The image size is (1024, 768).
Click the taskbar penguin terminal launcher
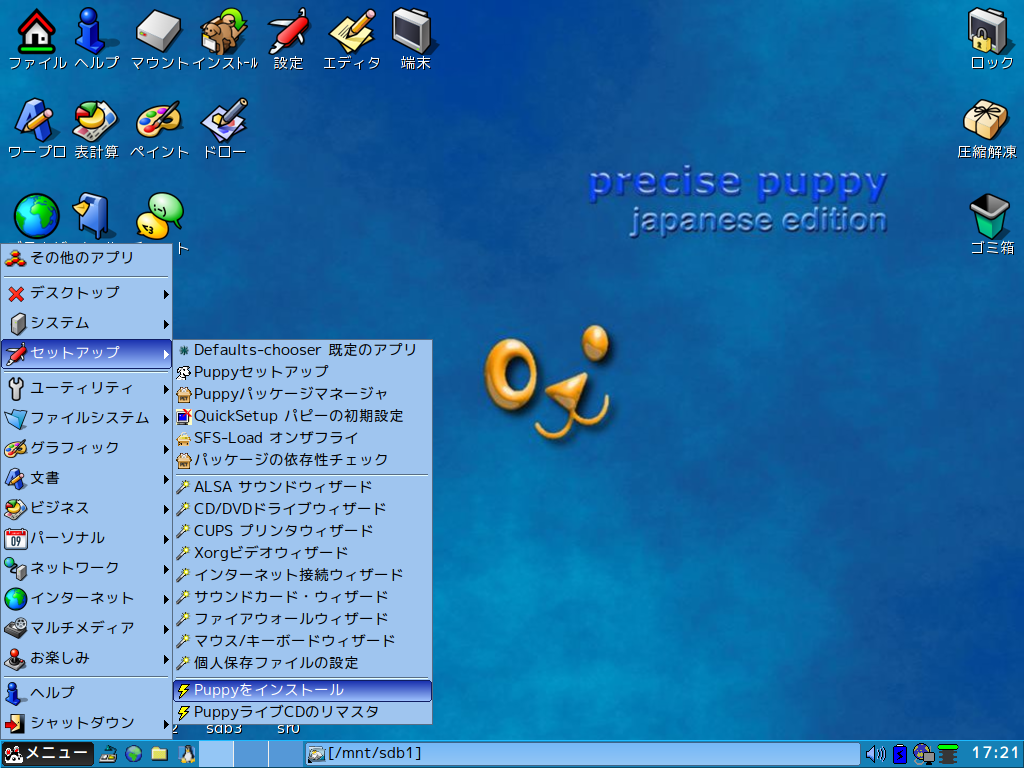[x=187, y=754]
